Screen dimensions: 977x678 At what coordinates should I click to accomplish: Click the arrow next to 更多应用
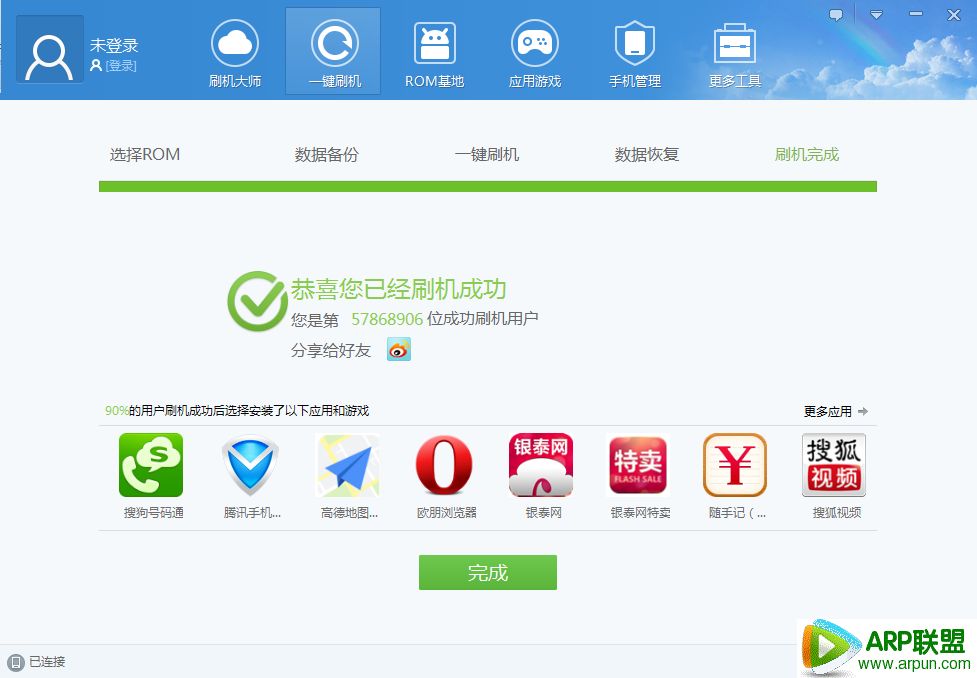coord(863,411)
